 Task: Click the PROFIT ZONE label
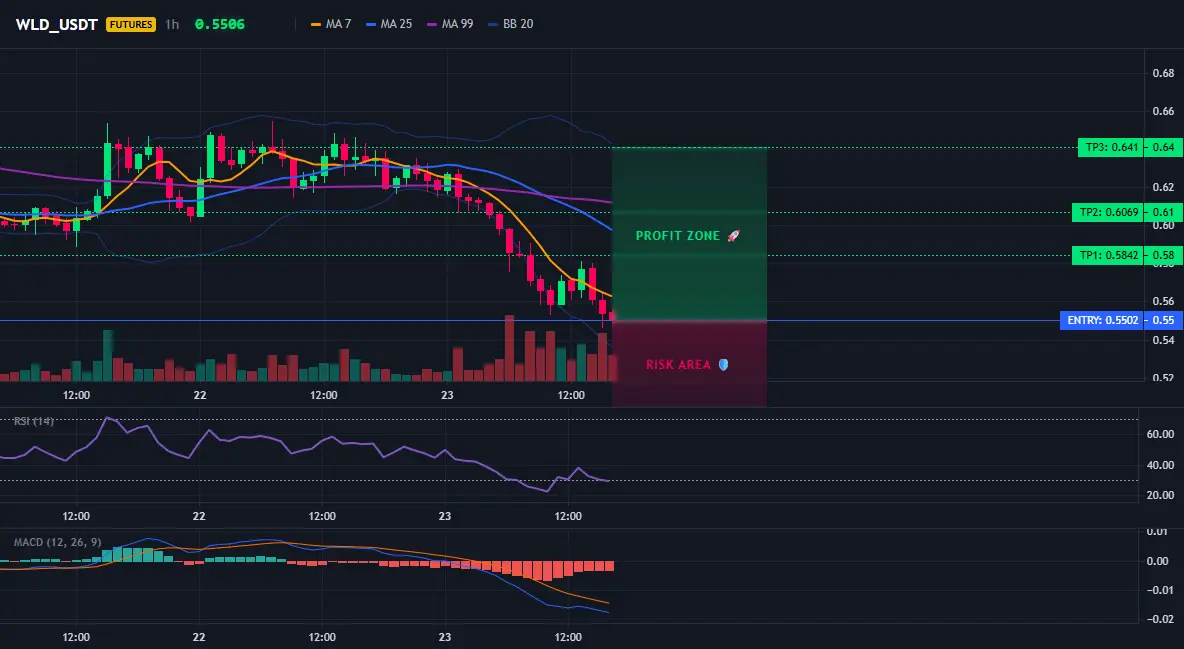tap(677, 236)
